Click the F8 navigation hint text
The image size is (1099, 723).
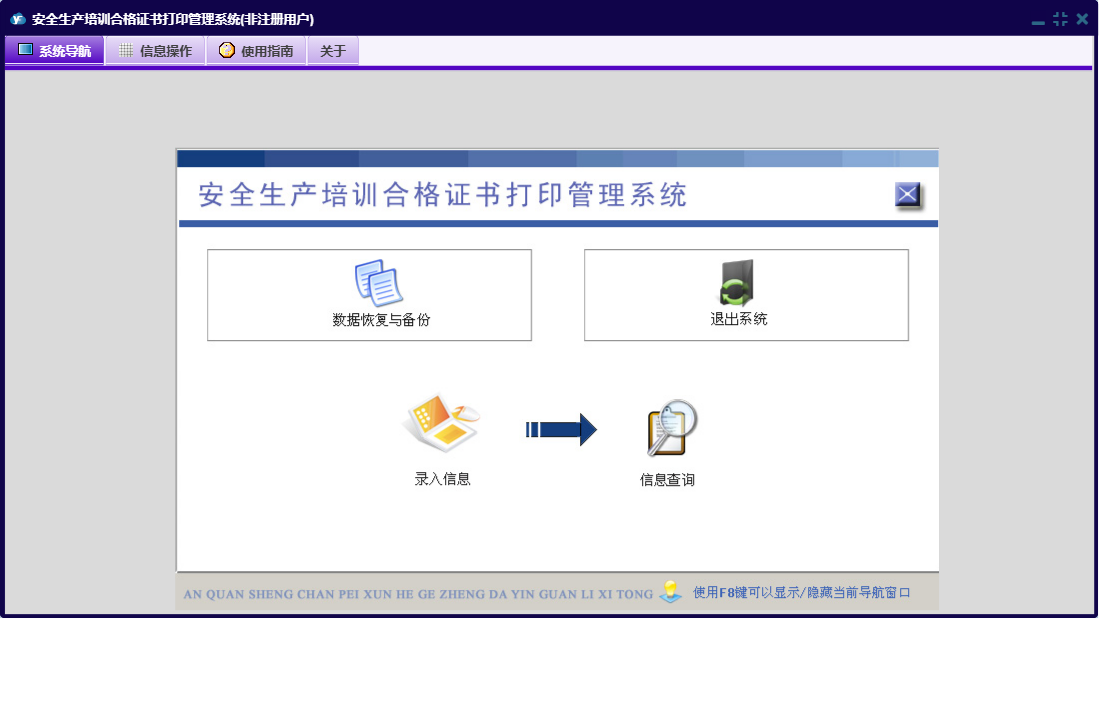[x=802, y=593]
